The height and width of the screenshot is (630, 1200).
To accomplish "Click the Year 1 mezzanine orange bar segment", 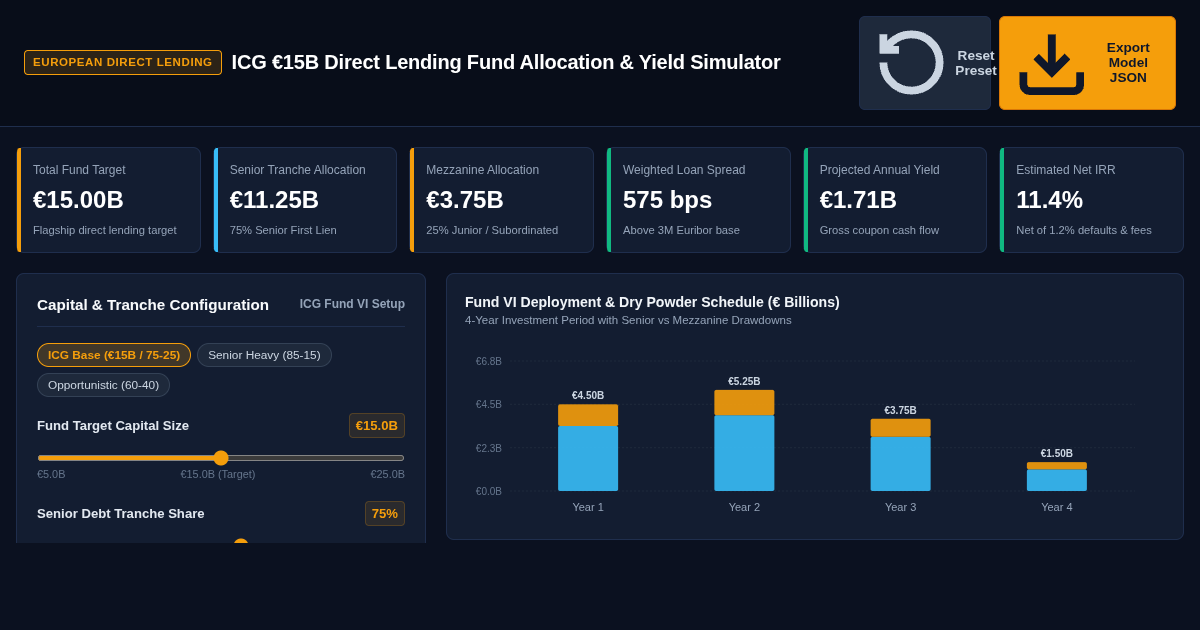I will click(x=588, y=415).
